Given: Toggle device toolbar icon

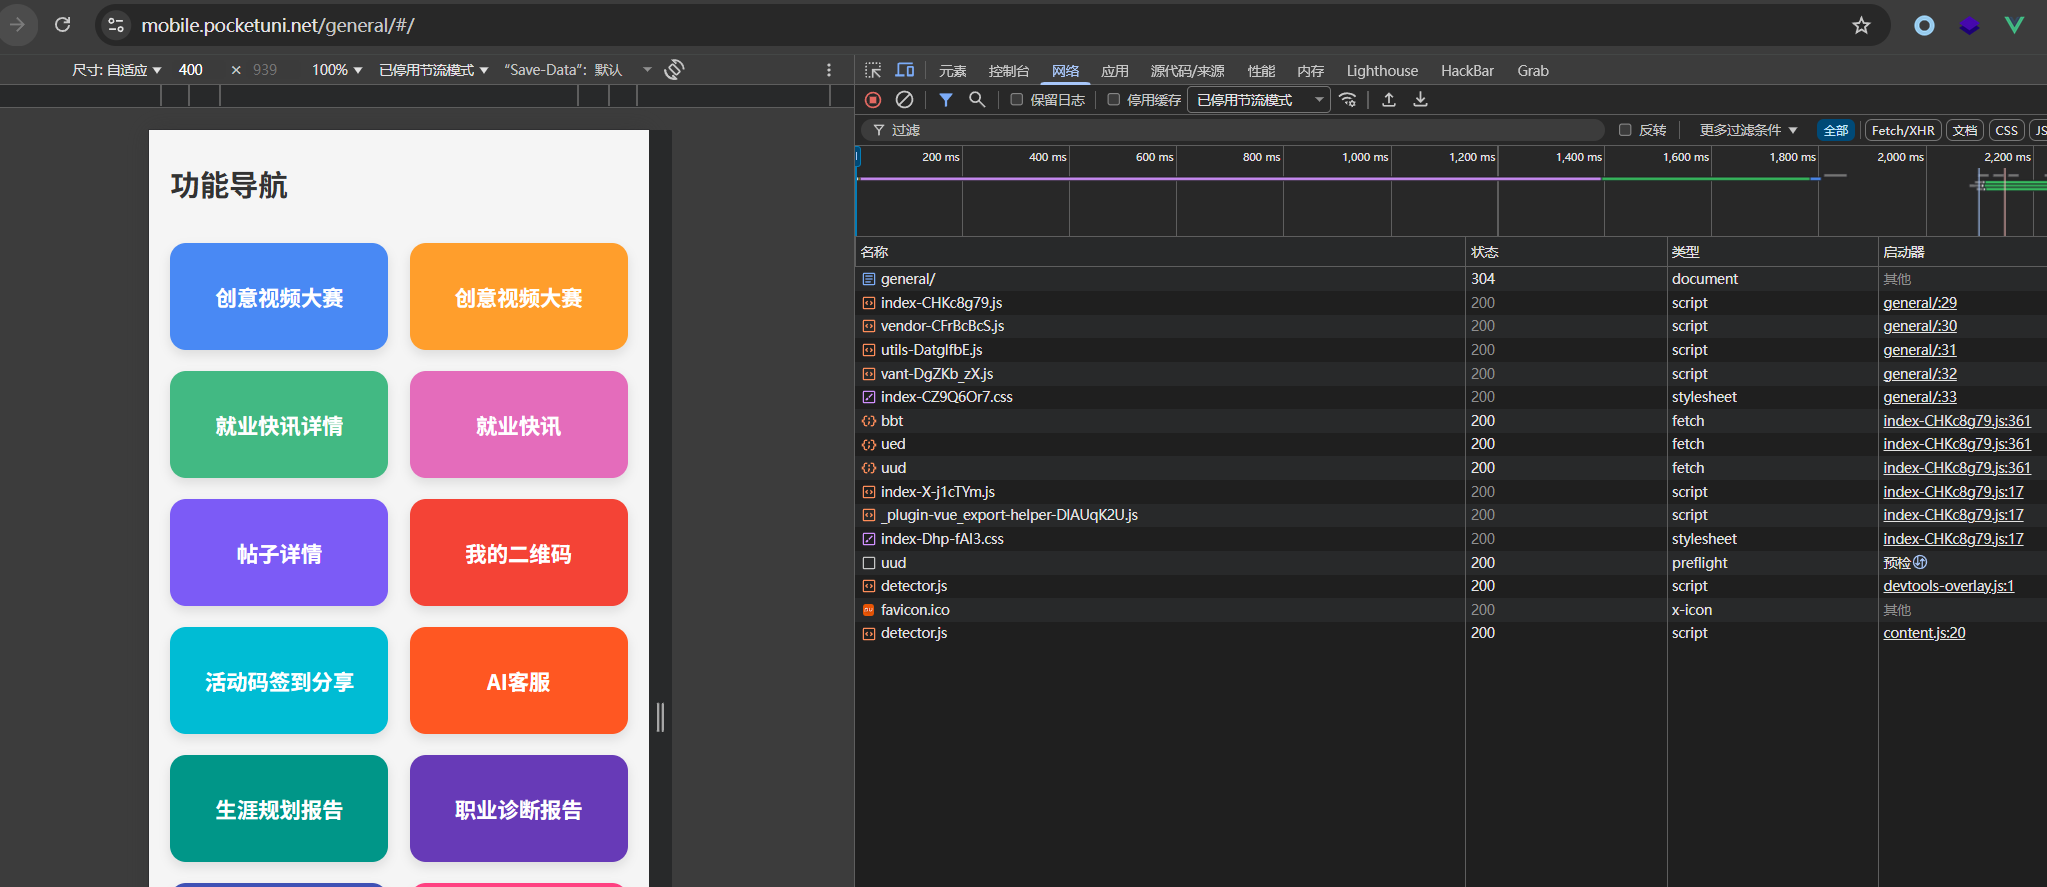Looking at the screenshot, I should (905, 71).
